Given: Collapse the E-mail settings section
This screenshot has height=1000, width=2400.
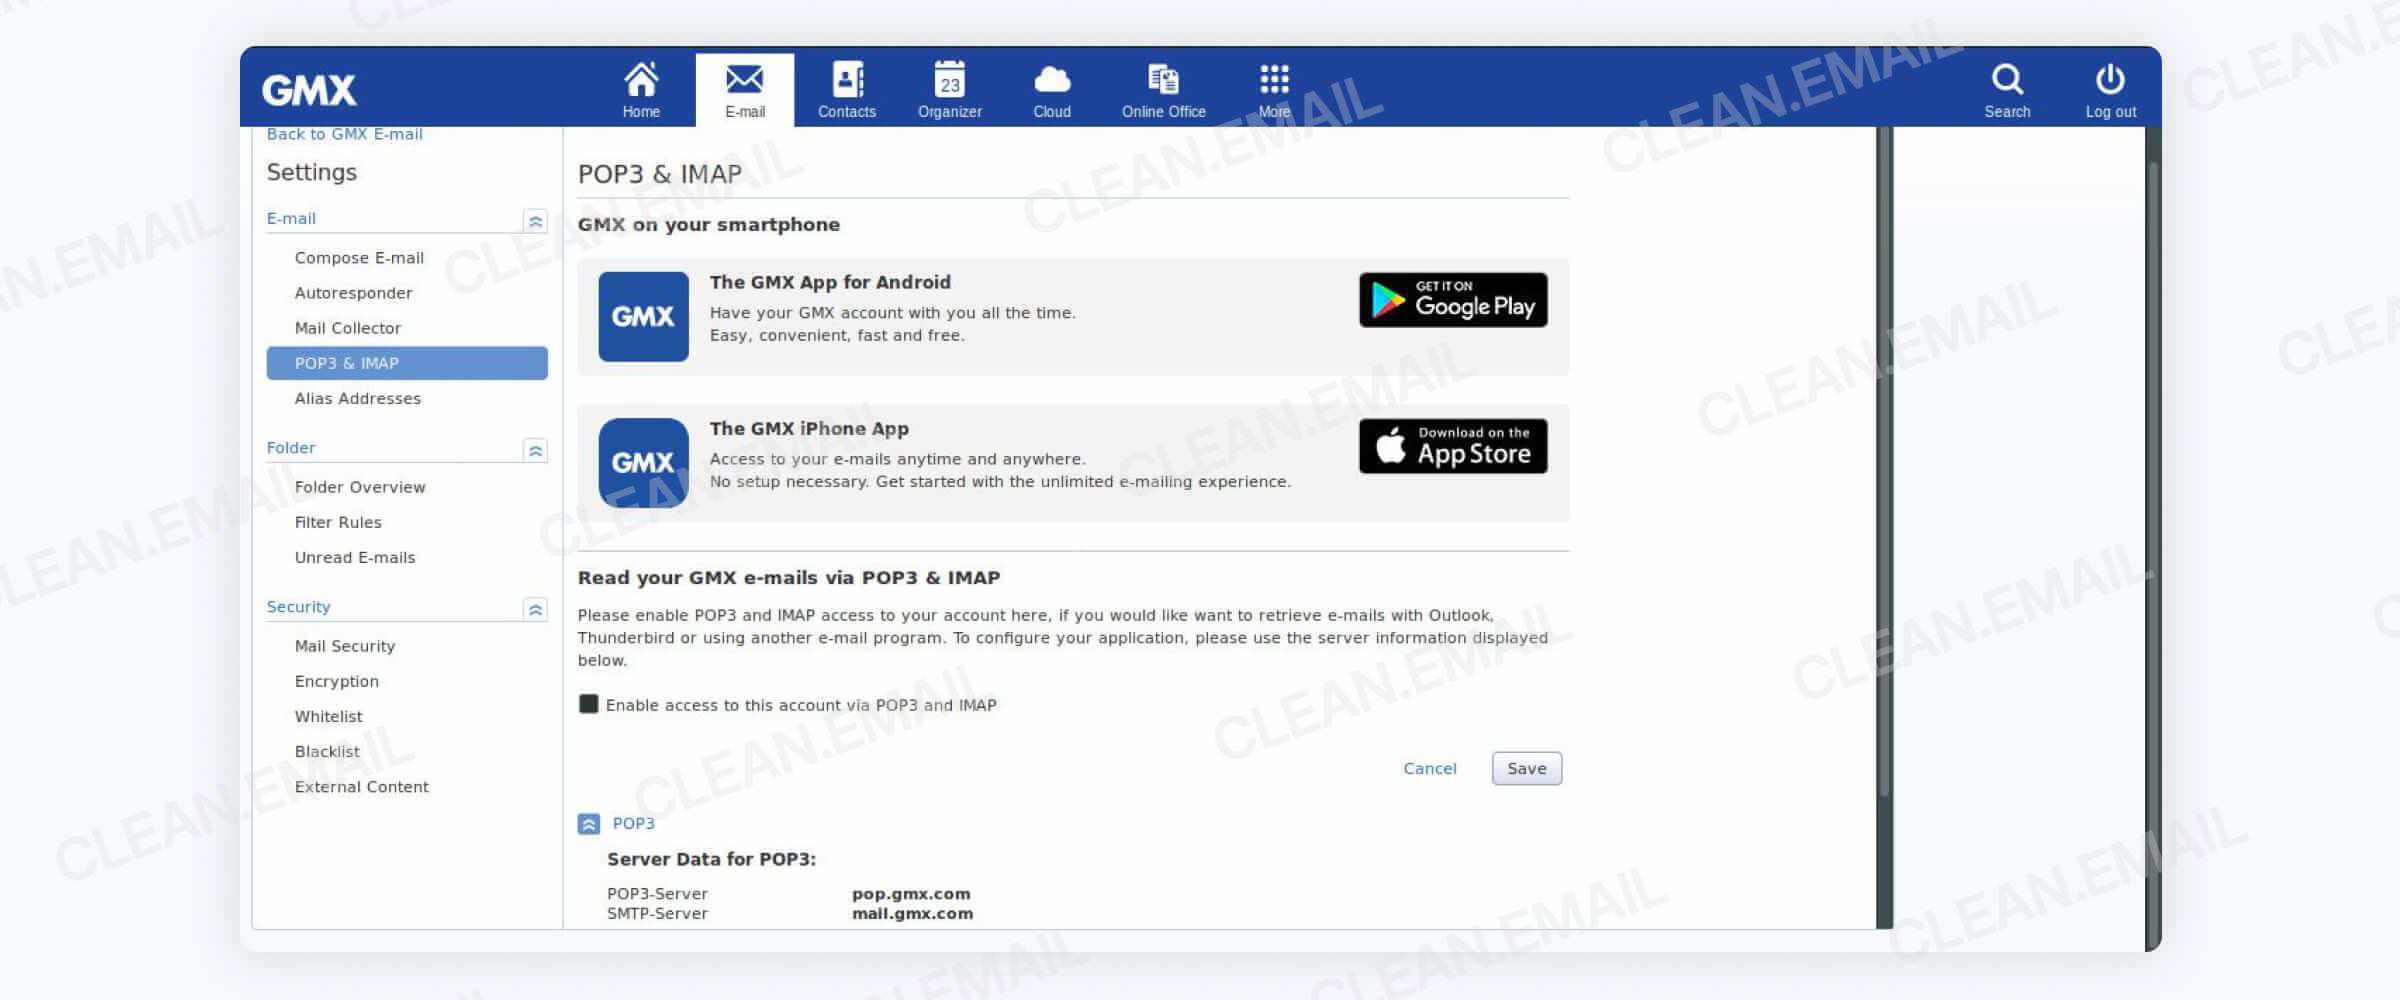Looking at the screenshot, I should click(538, 219).
